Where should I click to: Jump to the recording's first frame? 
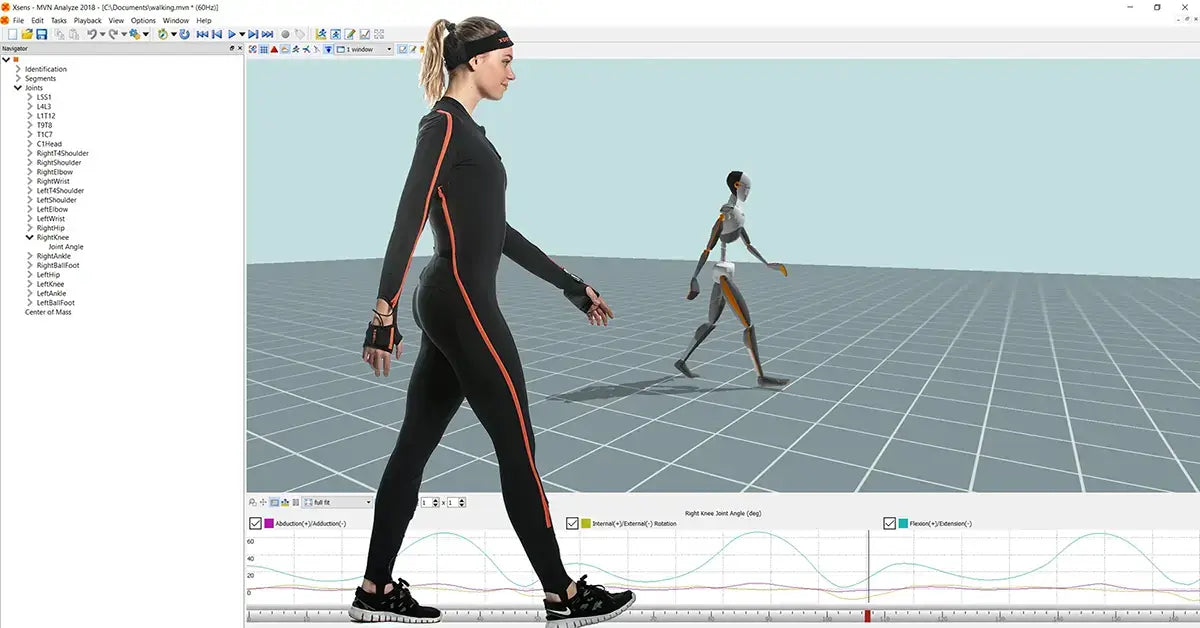[x=202, y=34]
